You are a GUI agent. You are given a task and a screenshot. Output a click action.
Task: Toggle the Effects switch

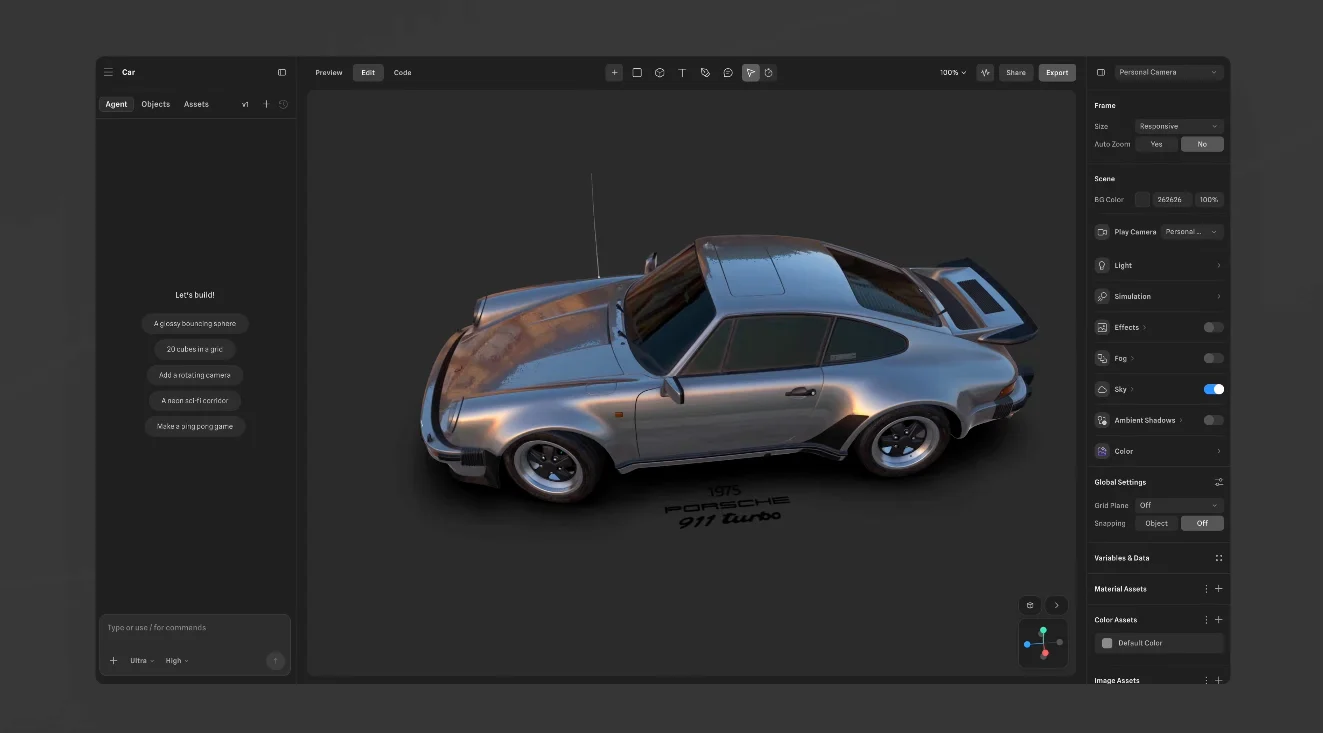coord(1213,327)
